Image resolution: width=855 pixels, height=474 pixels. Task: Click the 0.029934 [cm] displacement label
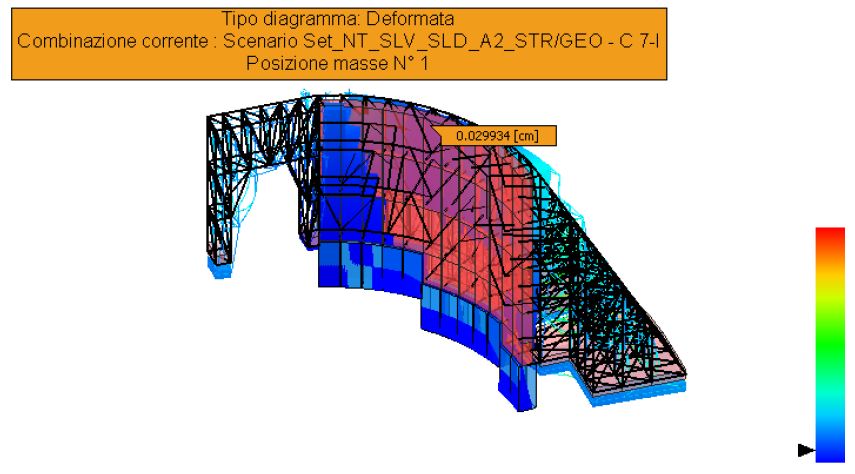click(x=498, y=136)
